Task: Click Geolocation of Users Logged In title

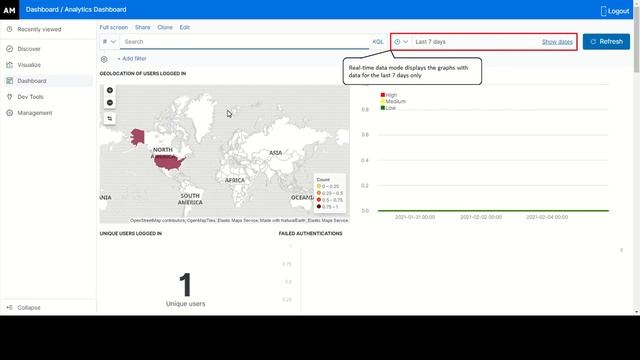Action: click(143, 73)
